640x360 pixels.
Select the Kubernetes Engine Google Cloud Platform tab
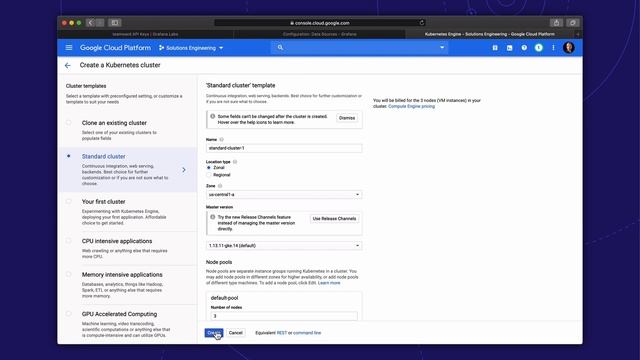pos(489,34)
